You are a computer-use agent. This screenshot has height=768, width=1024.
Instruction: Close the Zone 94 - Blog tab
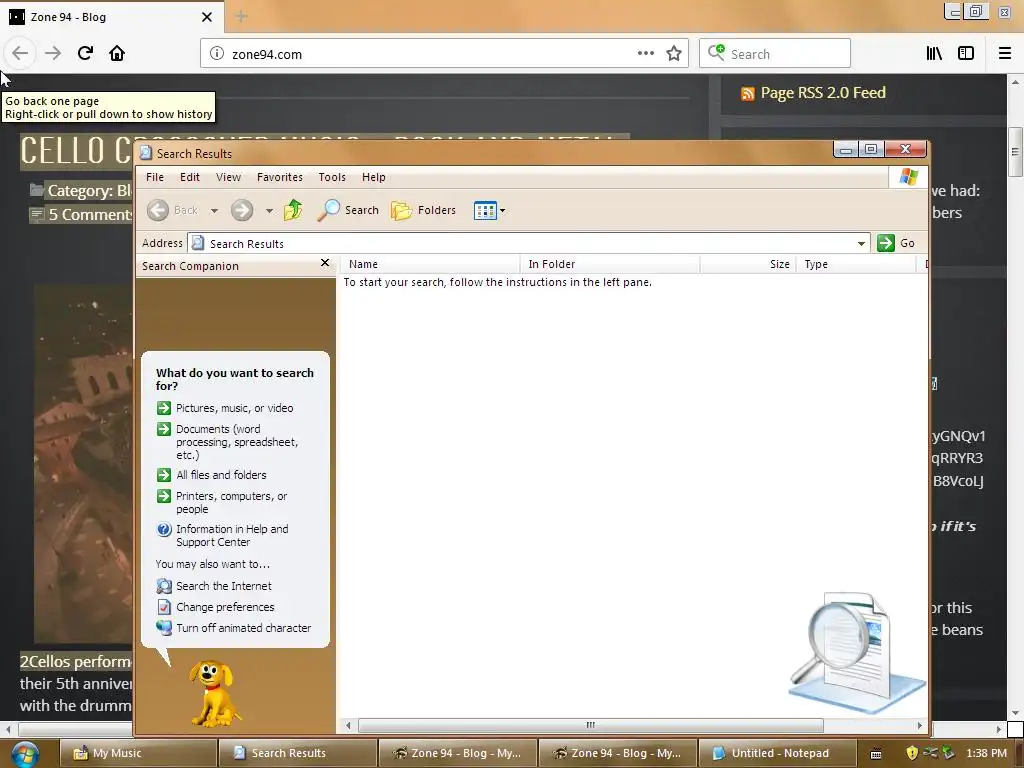(207, 17)
